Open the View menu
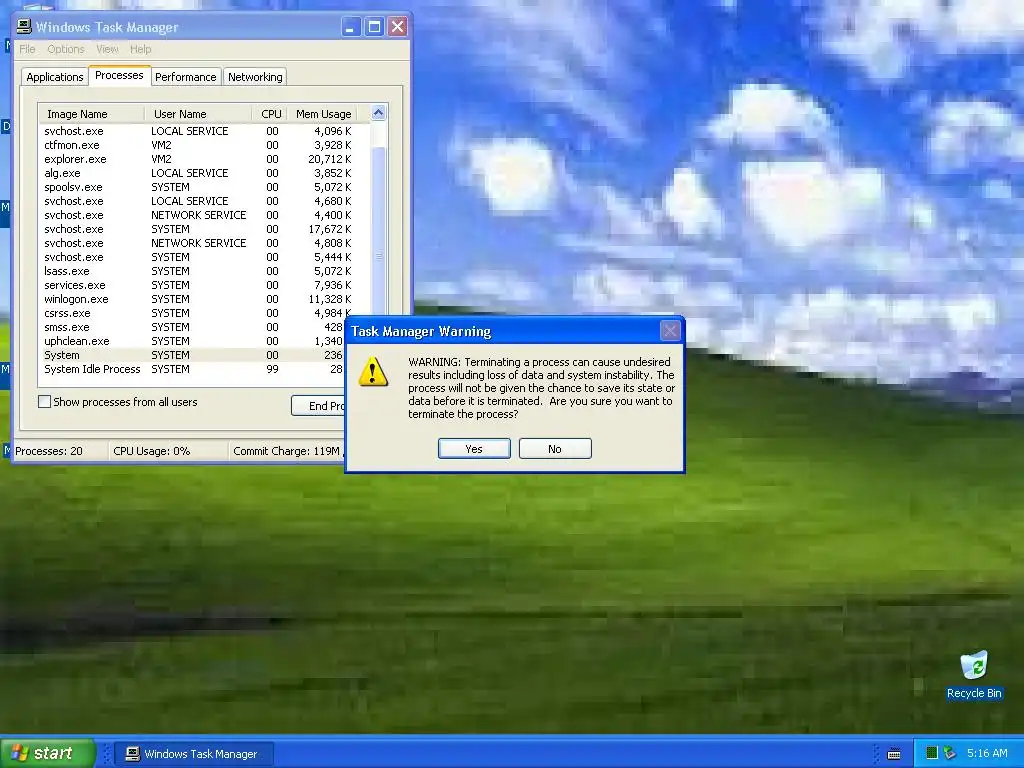This screenshot has width=1024, height=768. click(x=107, y=49)
